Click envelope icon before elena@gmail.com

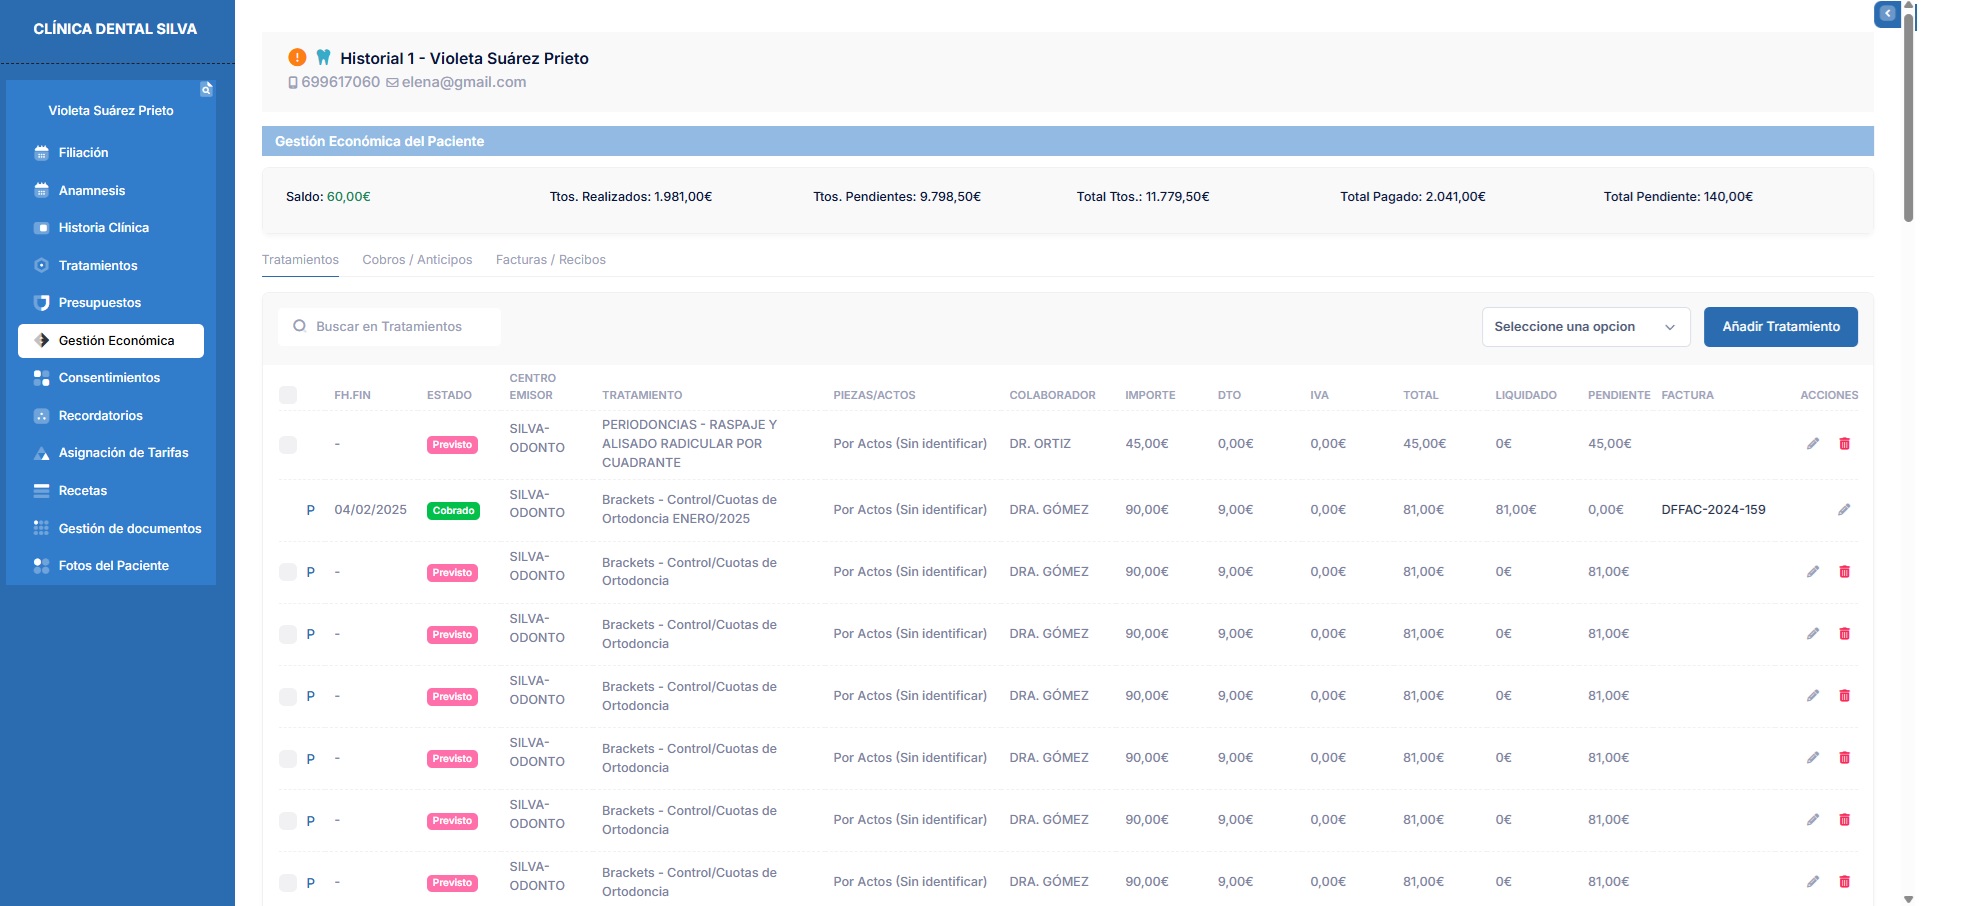point(392,83)
